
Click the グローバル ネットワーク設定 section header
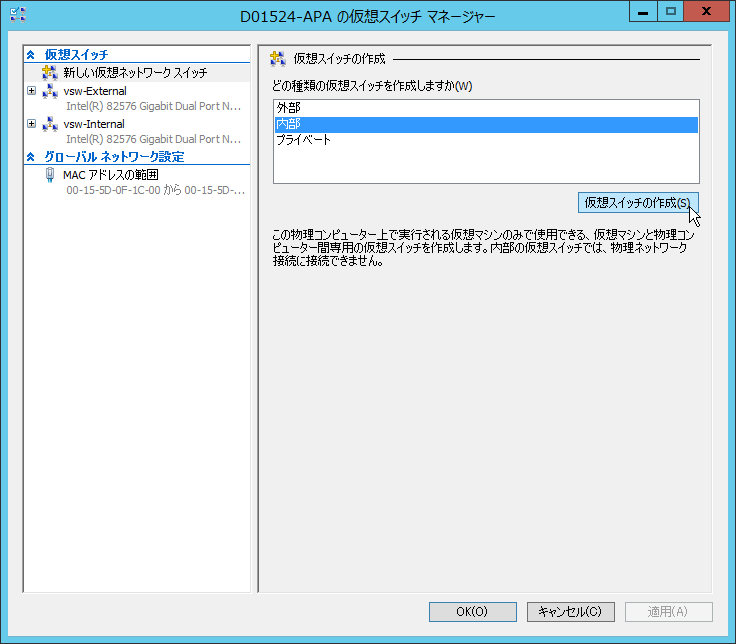[114, 156]
